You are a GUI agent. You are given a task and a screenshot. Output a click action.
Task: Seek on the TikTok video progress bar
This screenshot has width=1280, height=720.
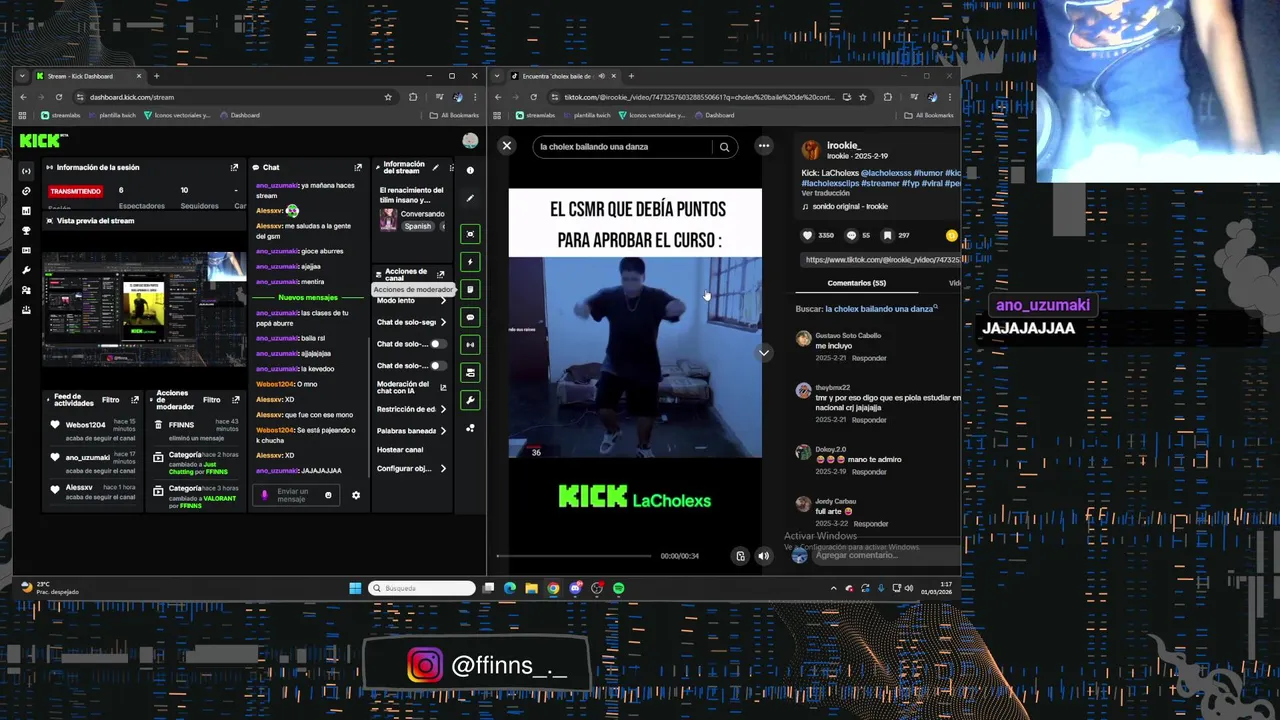(x=574, y=556)
